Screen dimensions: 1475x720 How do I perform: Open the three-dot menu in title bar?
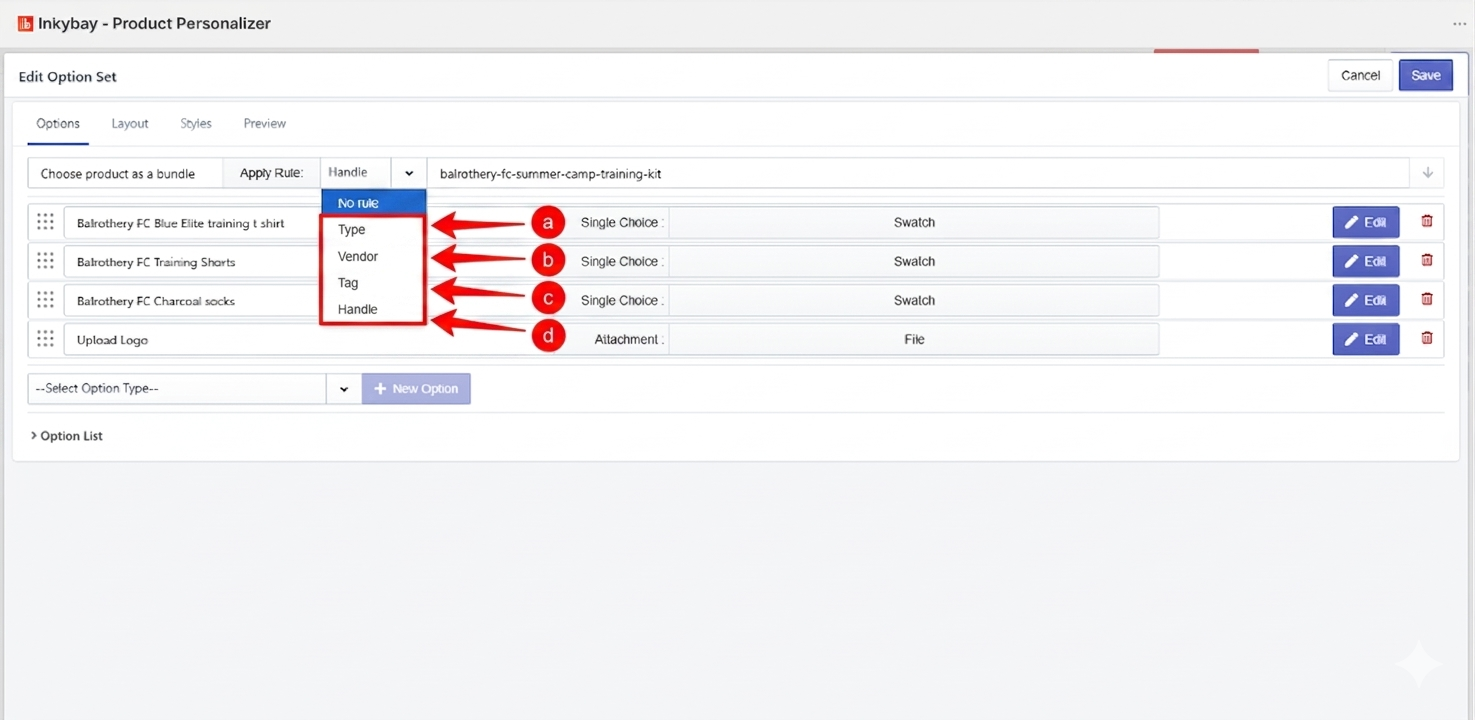[1460, 24]
